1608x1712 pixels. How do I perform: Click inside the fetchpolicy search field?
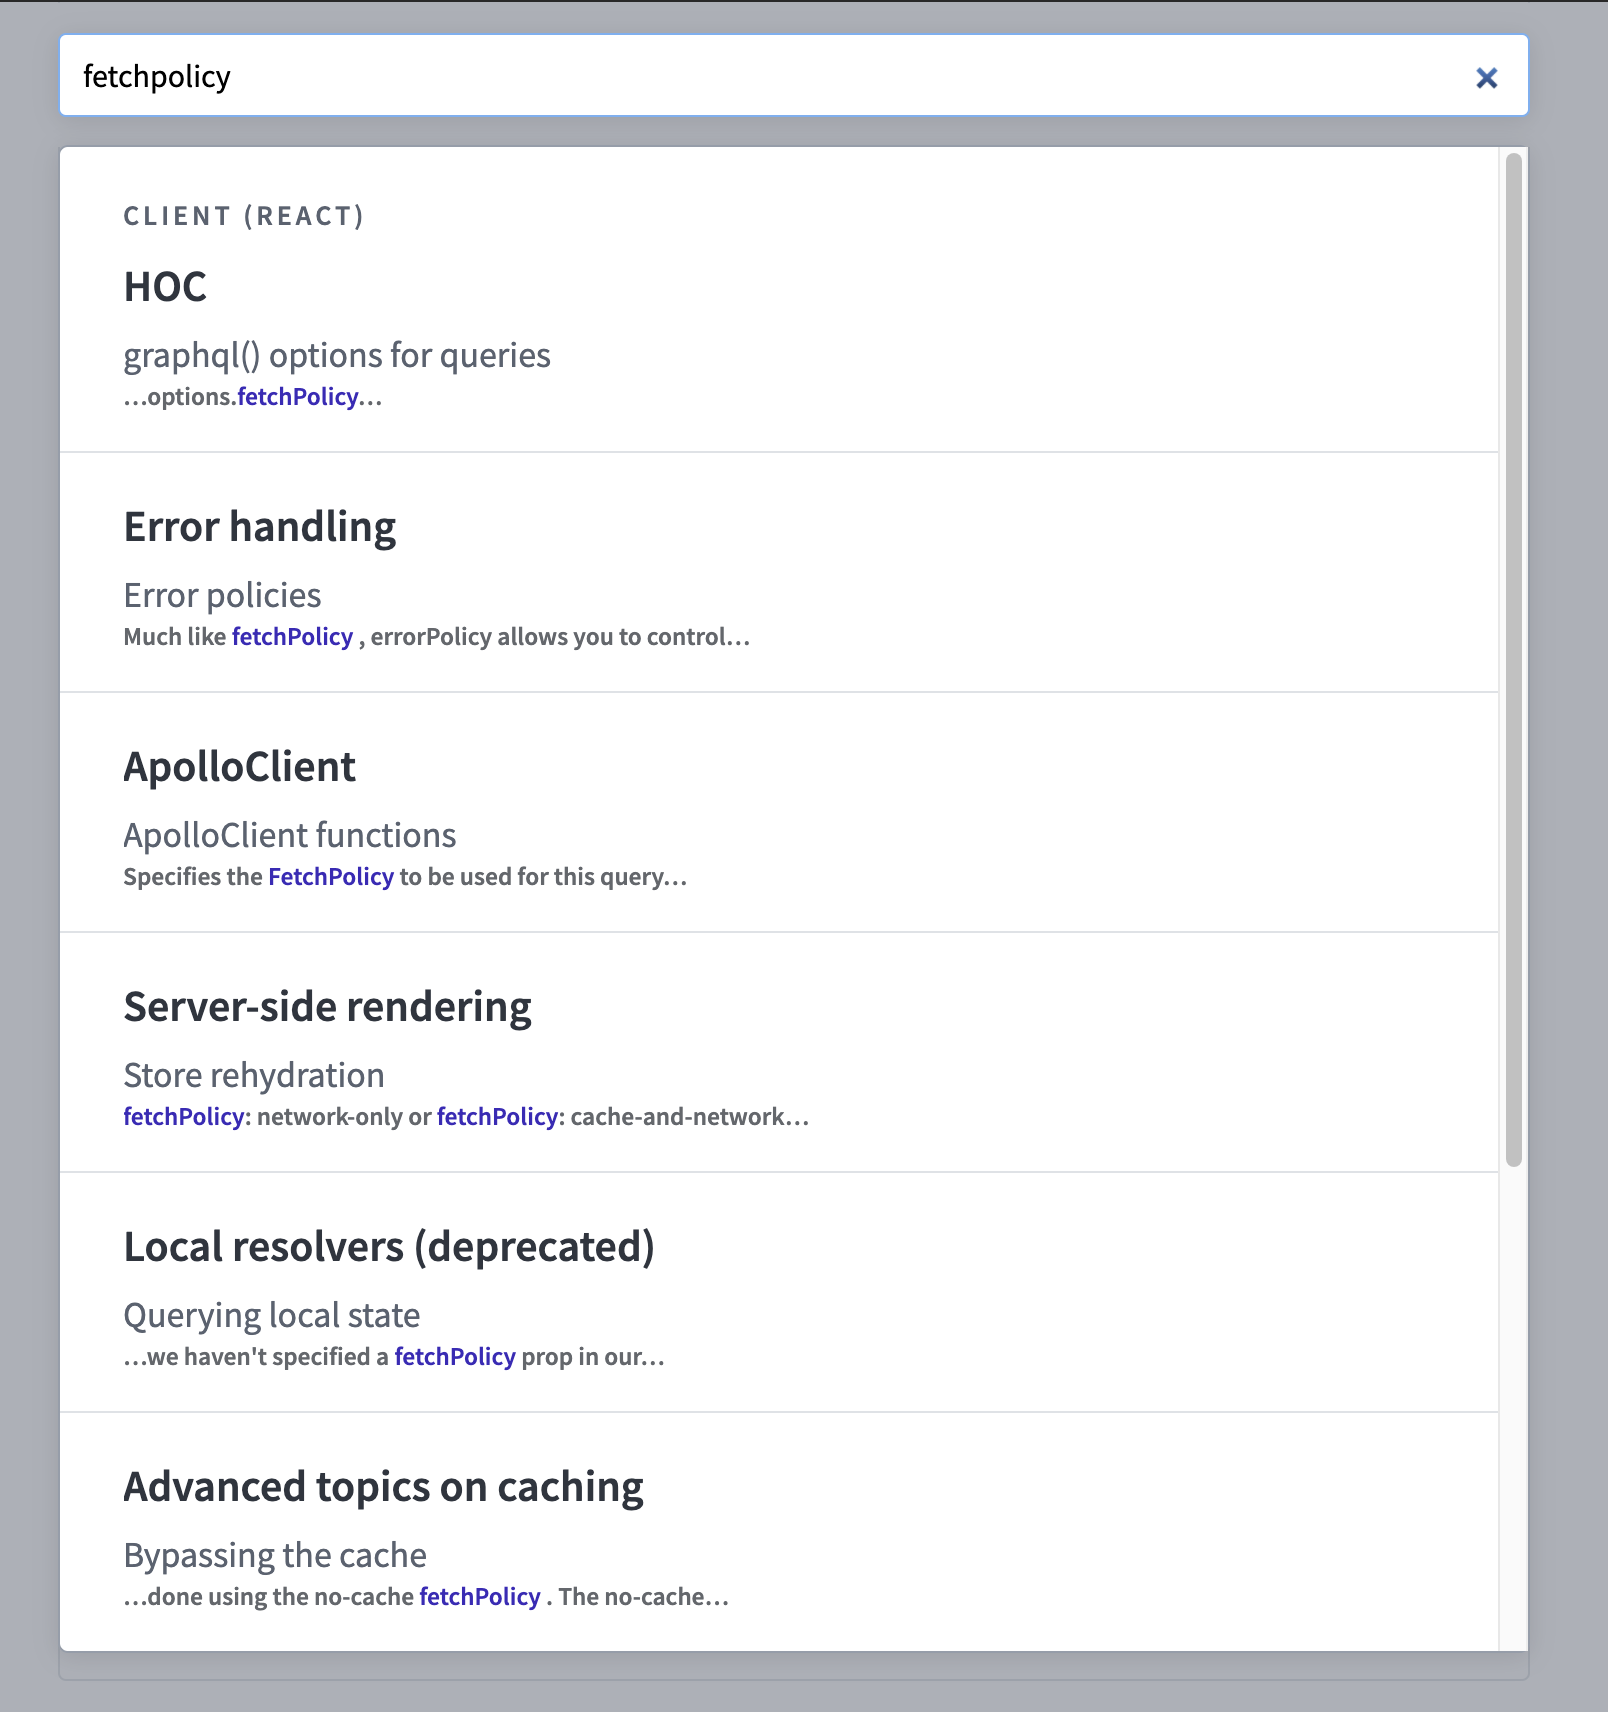tap(600, 76)
